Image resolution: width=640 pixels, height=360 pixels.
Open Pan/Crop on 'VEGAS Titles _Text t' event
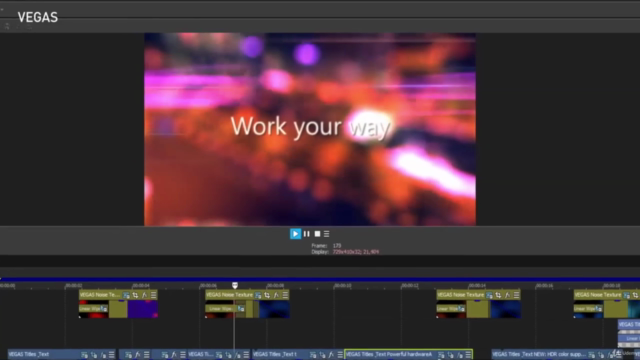pos(322,355)
